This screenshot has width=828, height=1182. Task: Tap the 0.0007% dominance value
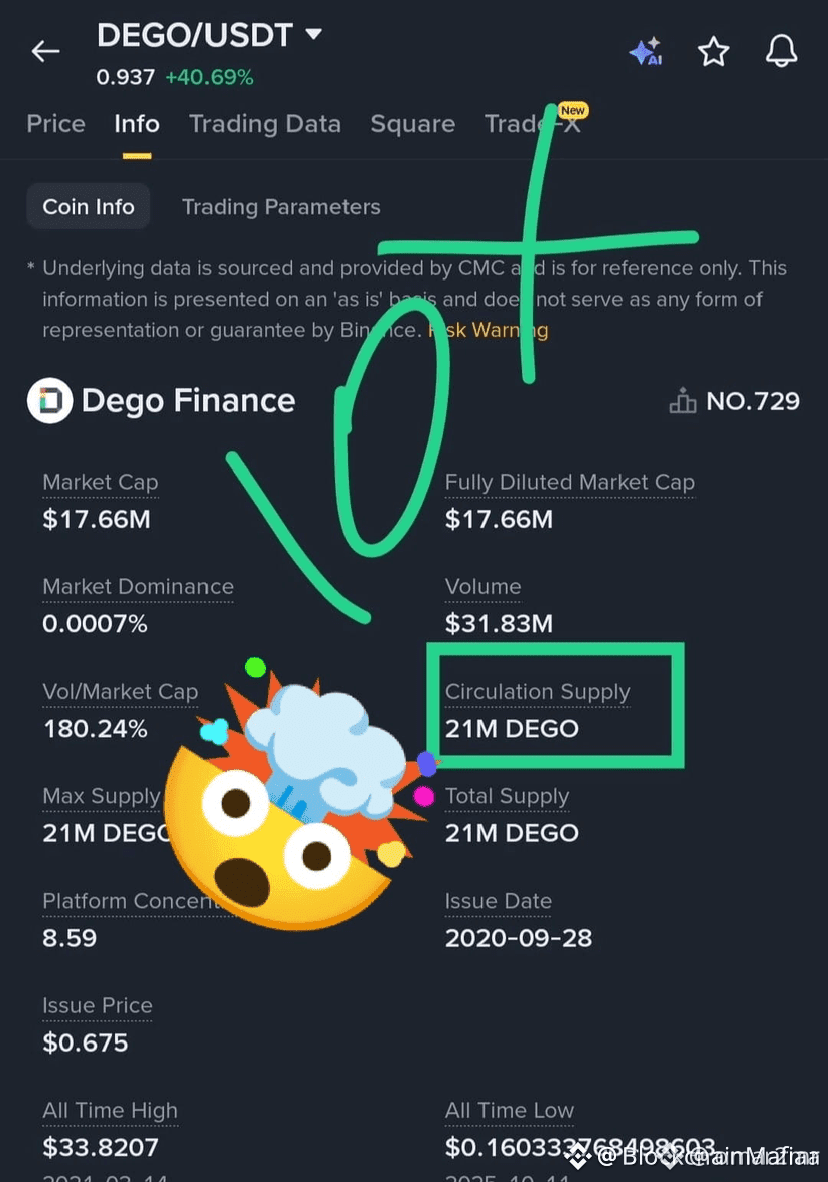tap(95, 623)
